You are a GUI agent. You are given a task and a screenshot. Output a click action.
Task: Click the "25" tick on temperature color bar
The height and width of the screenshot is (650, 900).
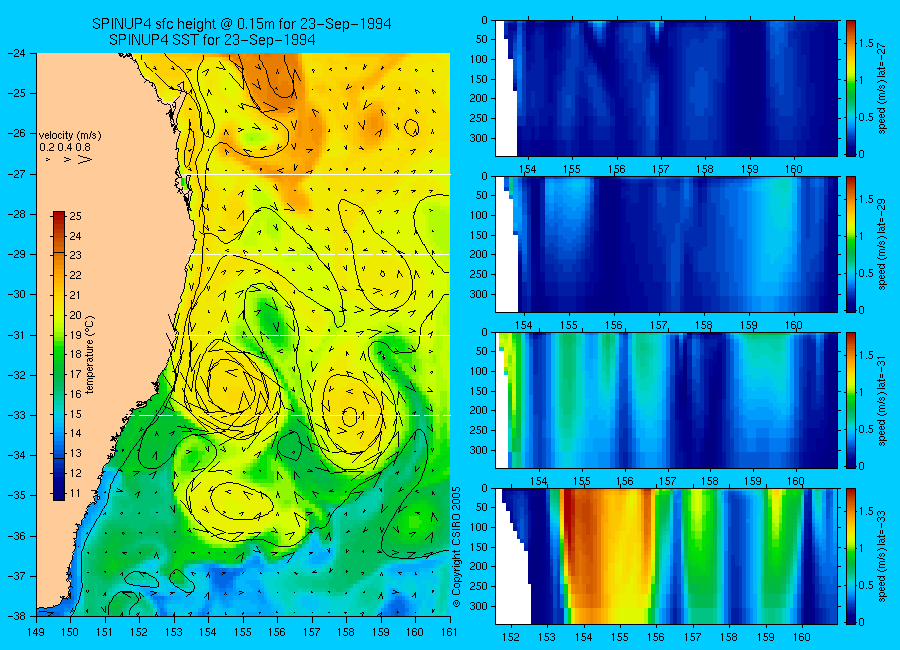[x=75, y=216]
